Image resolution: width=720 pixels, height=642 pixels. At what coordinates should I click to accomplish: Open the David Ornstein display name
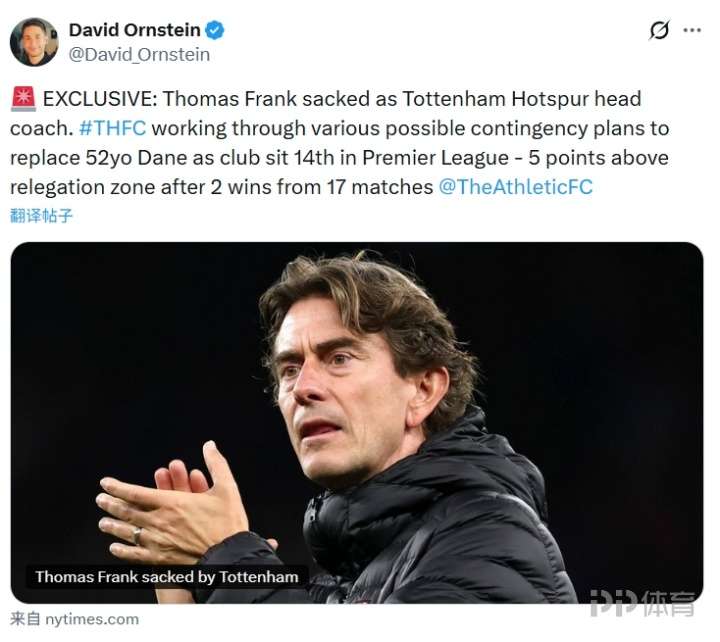(135, 30)
